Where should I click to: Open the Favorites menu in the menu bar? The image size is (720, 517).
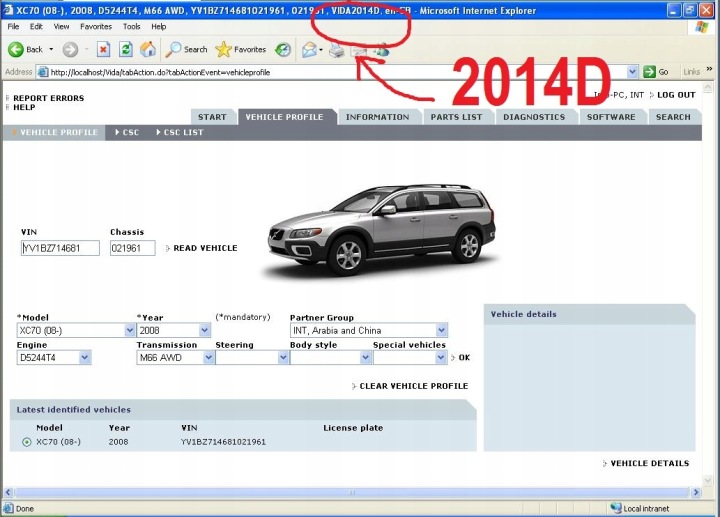(x=96, y=27)
